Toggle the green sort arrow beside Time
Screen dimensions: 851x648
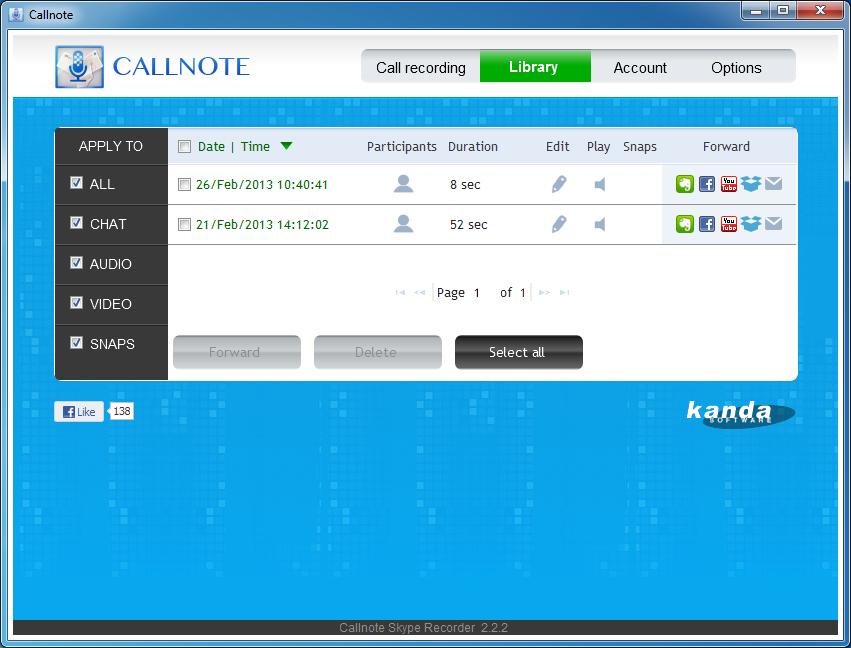coord(287,145)
